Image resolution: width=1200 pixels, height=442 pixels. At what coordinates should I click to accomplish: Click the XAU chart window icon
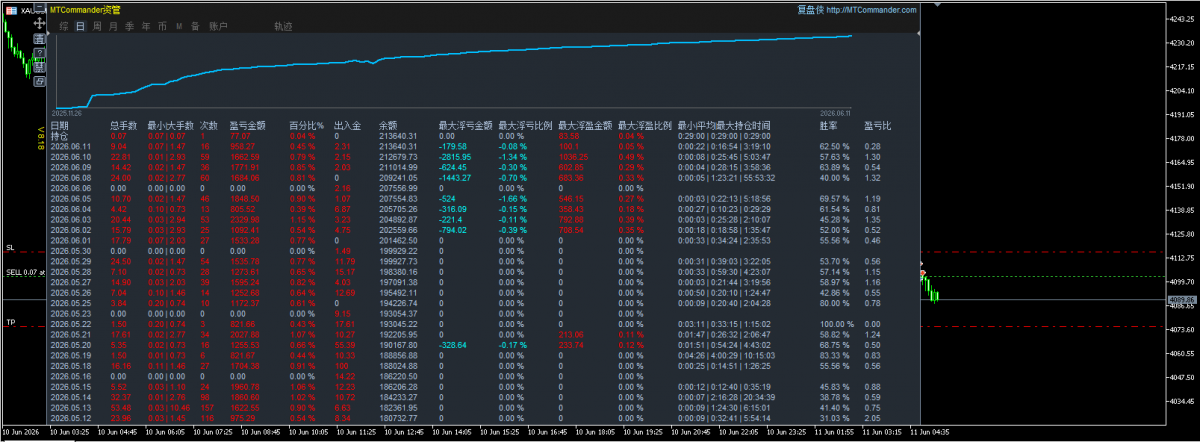pos(11,11)
